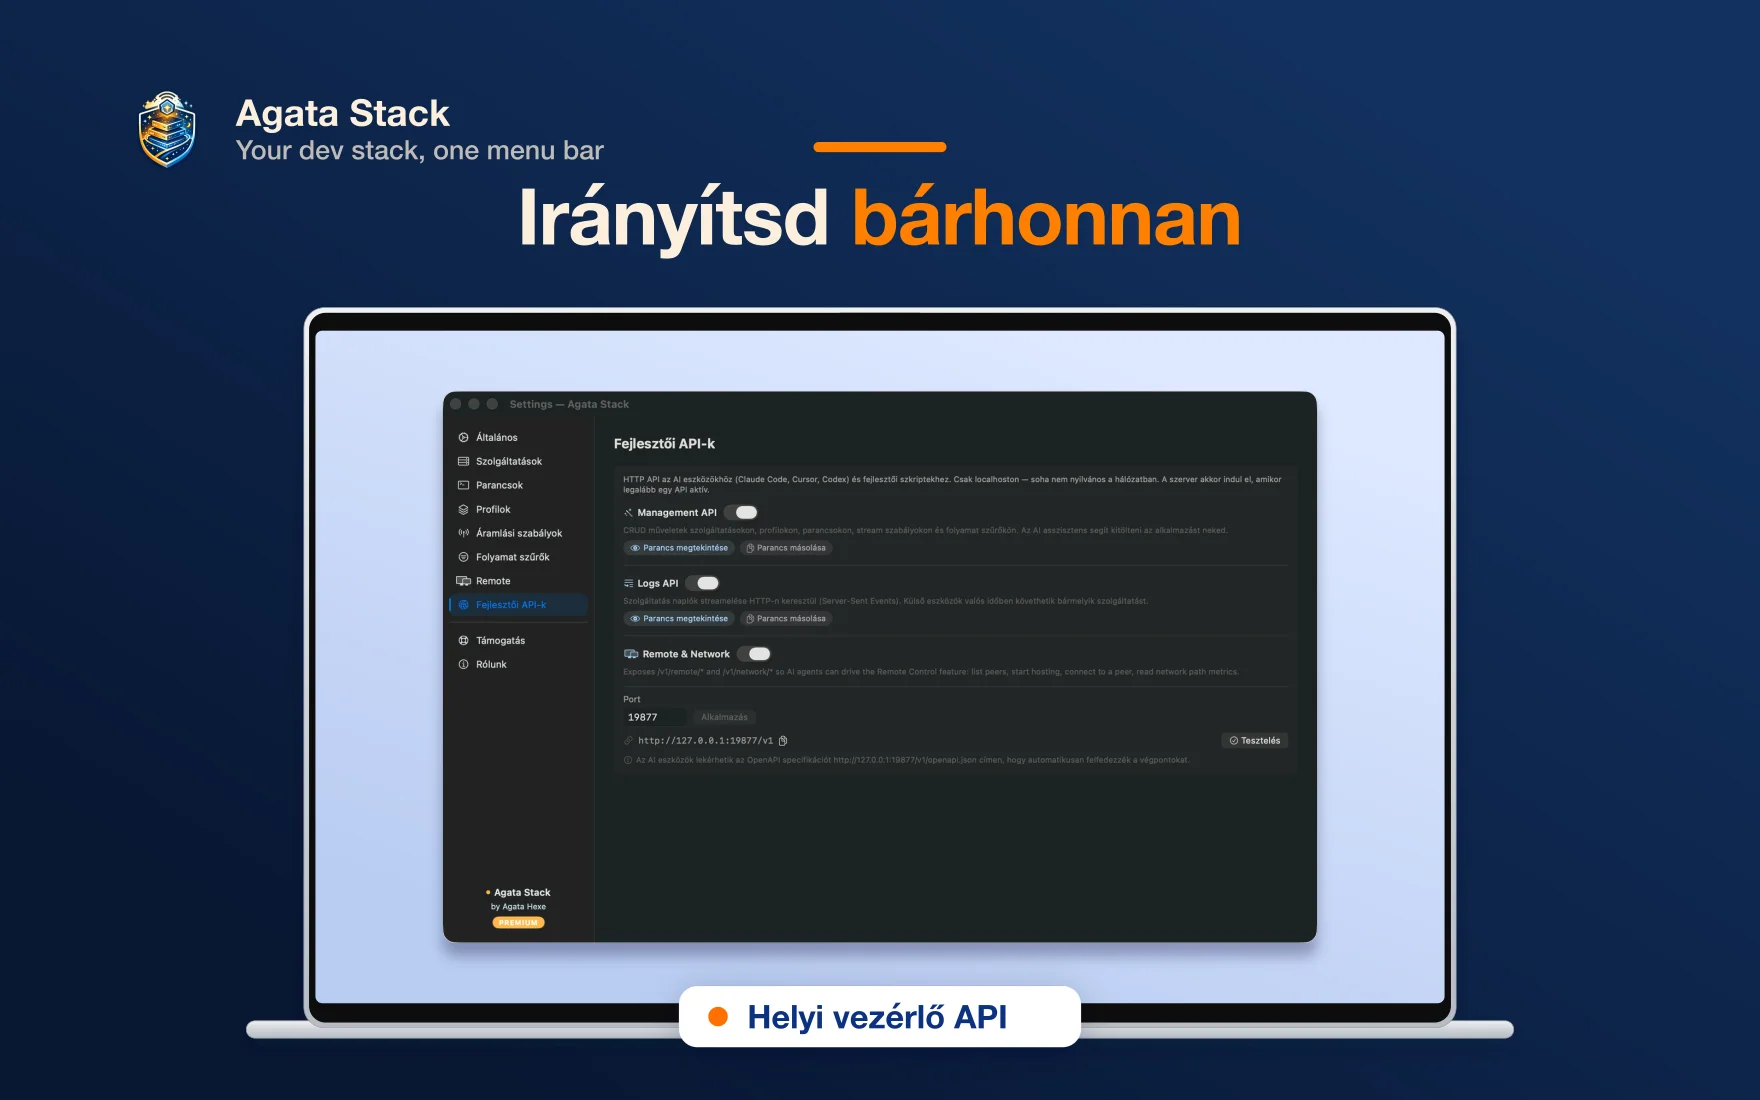Viewport: 1760px width, 1100px height.
Task: Click the "Fejlesztői API-k" page heading
Action: pyautogui.click(x=664, y=444)
